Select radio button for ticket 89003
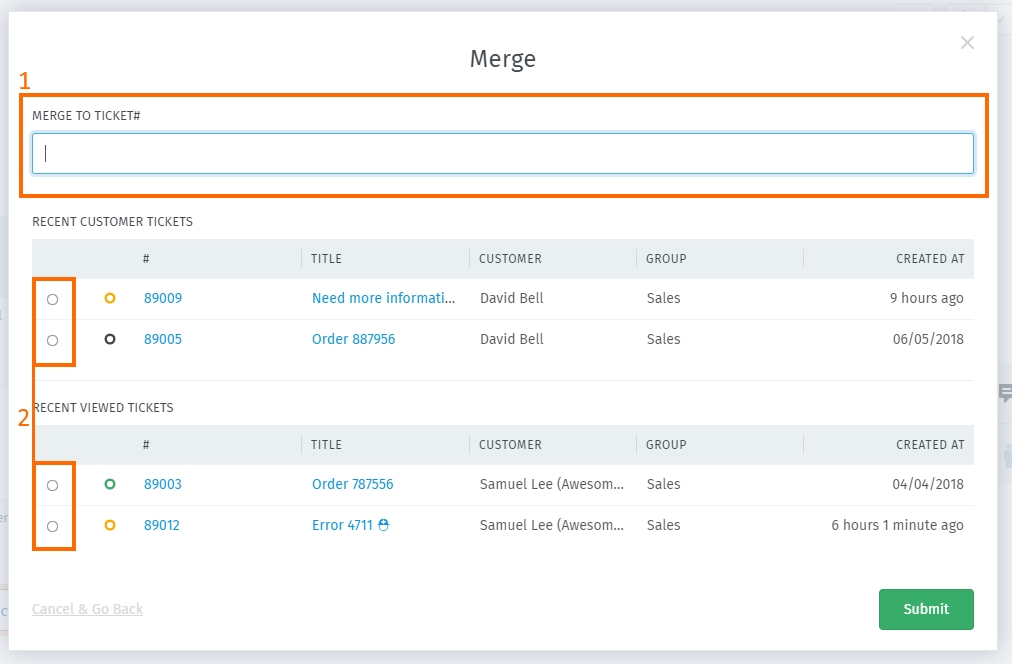Viewport: 1012px width, 664px height. click(53, 485)
